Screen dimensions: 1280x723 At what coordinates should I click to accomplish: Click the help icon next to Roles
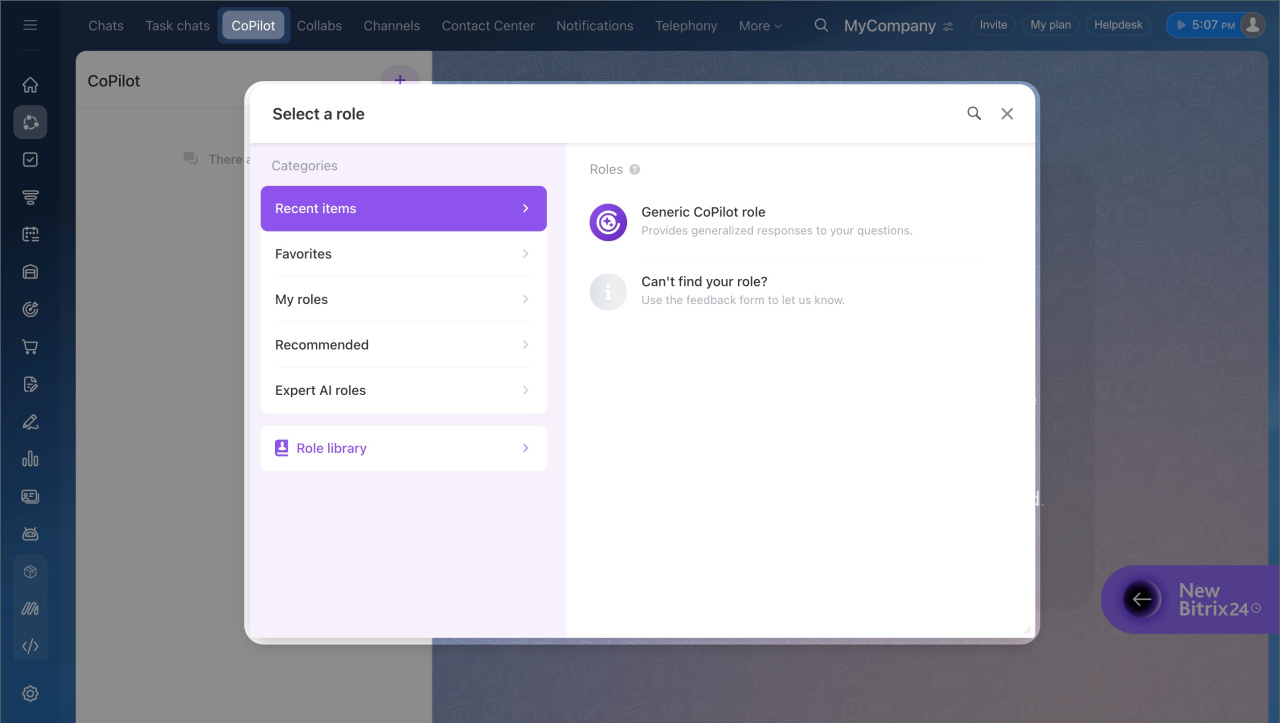[635, 170]
